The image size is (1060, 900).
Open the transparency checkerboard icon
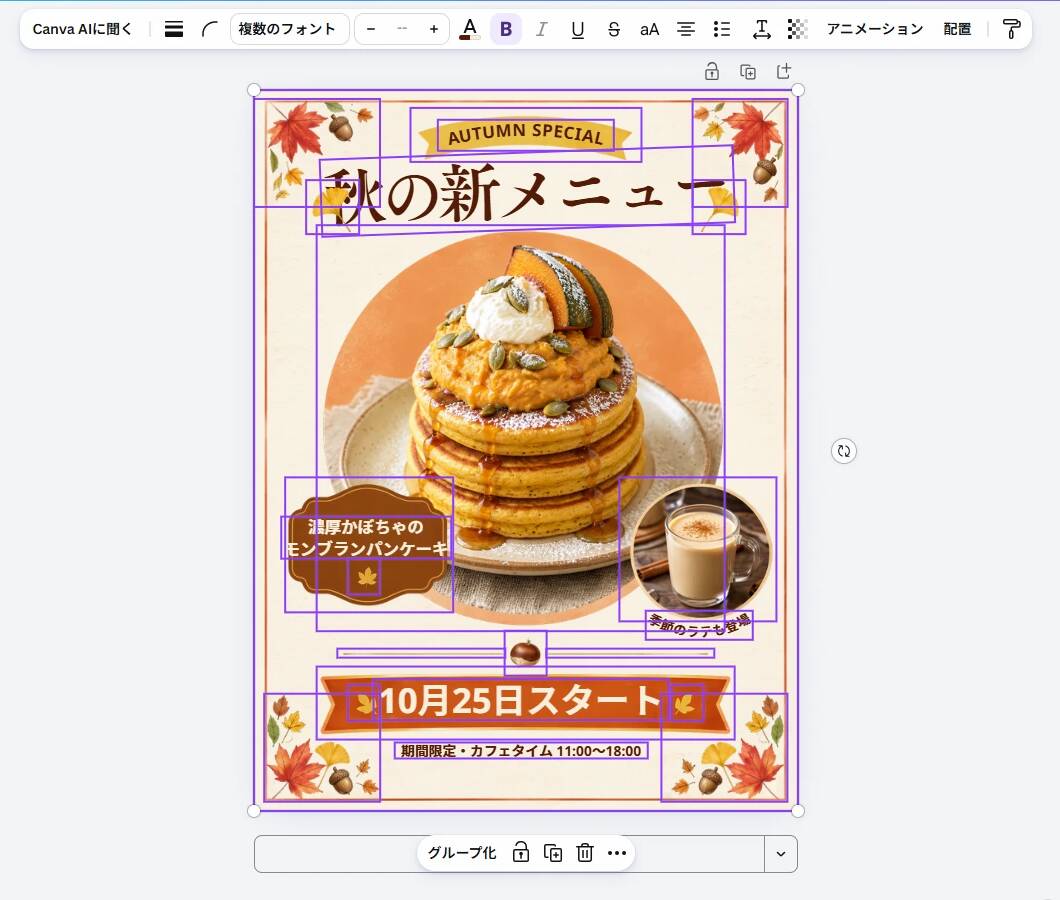point(798,29)
